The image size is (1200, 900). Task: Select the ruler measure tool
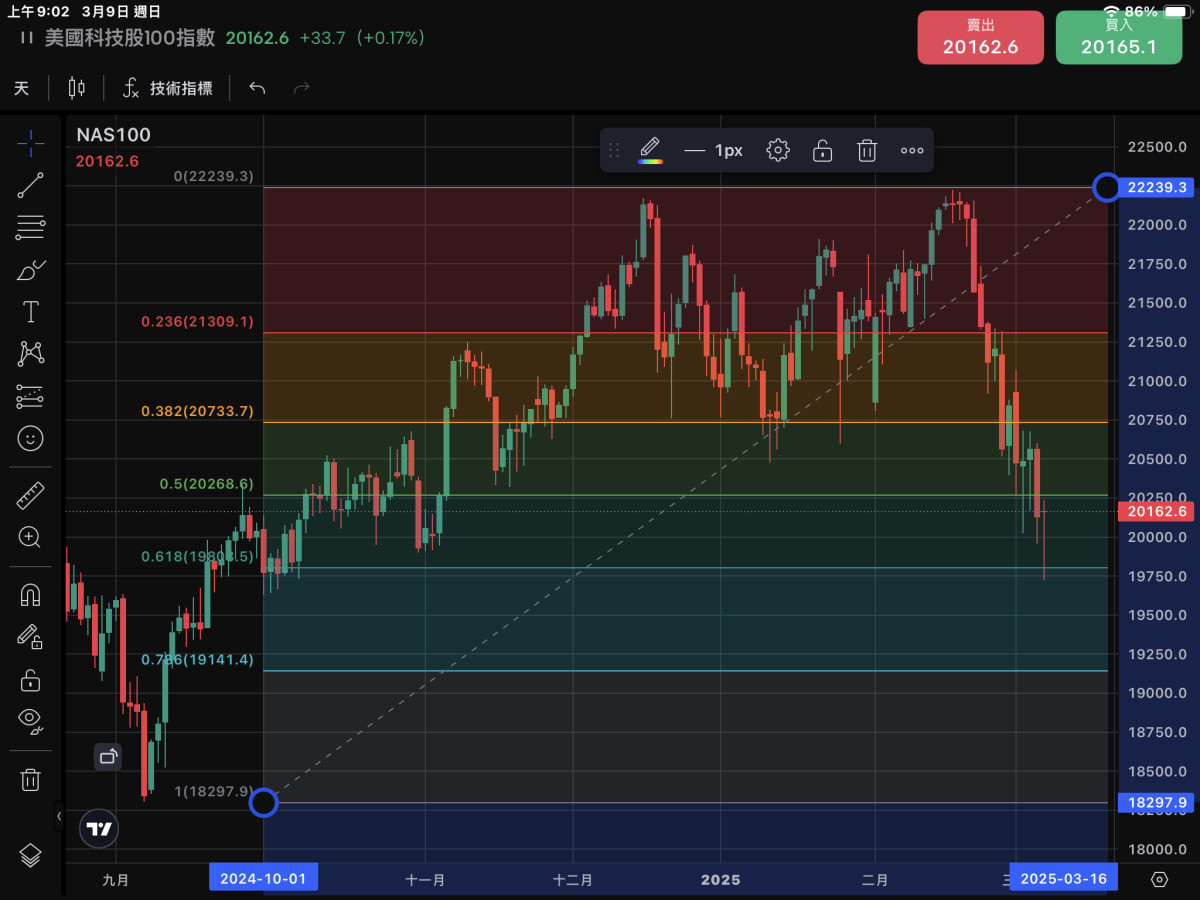(x=30, y=496)
